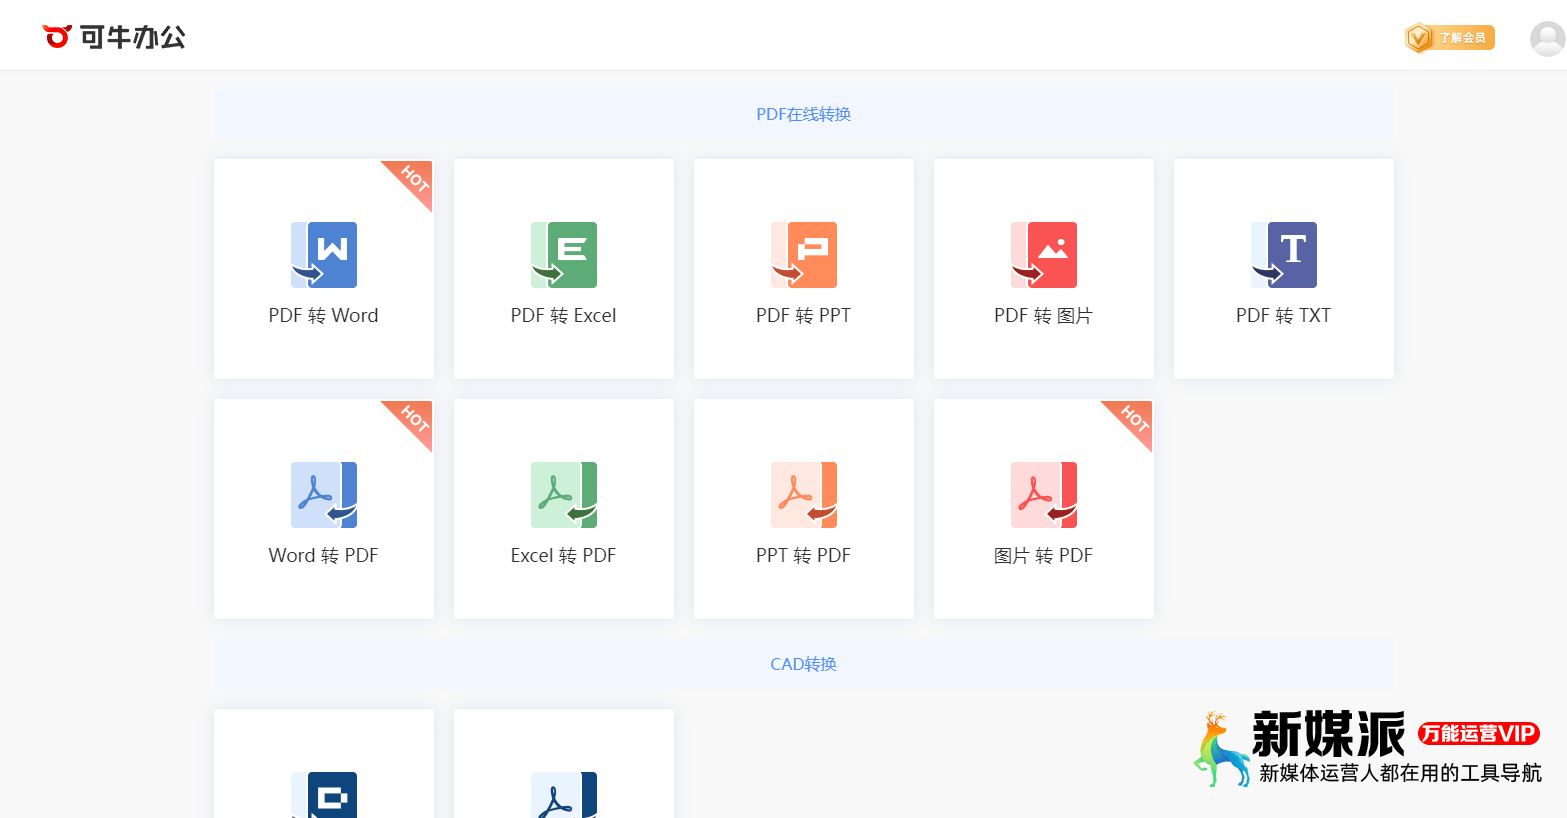Image resolution: width=1567 pixels, height=818 pixels.
Task: Click the "Word 转 PDF" text label
Action: click(x=324, y=556)
